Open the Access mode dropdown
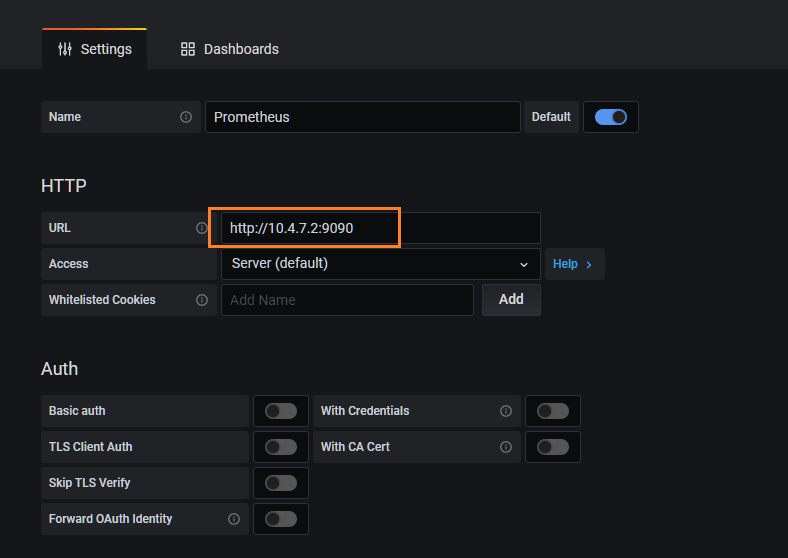Screen dimensions: 788x558 380,264
